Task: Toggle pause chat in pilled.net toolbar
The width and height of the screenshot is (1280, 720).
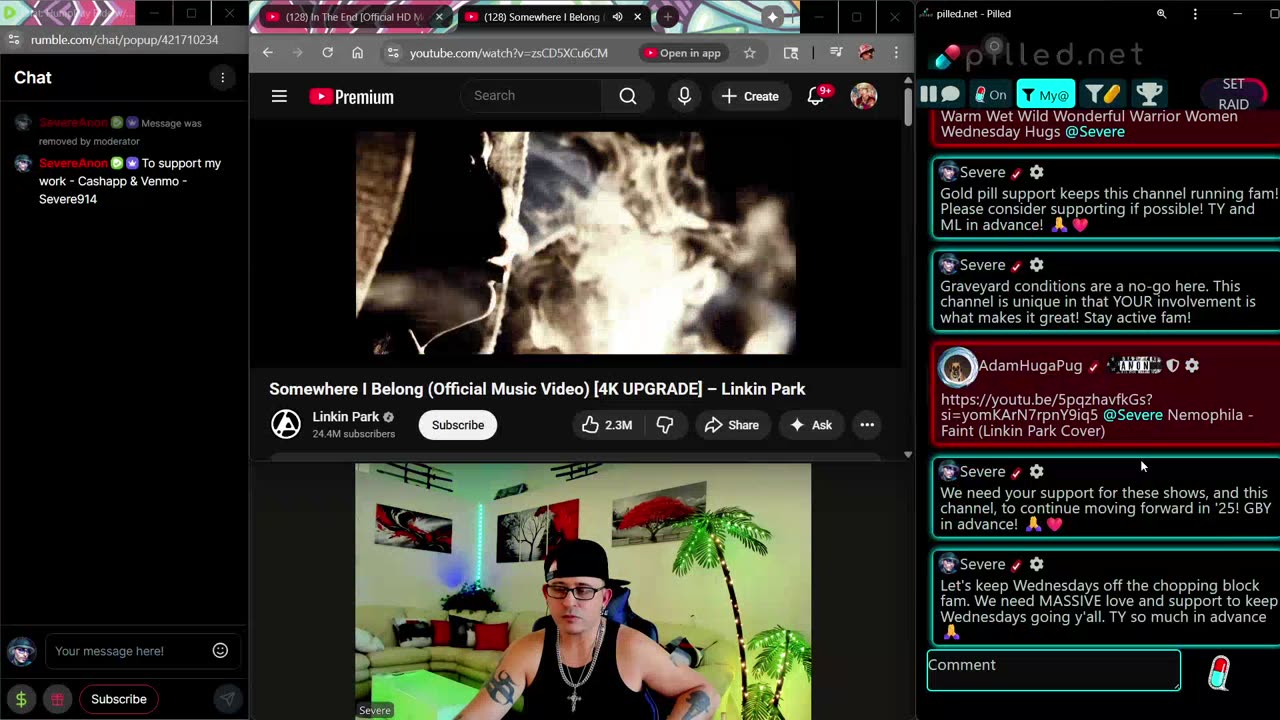Action: [x=940, y=94]
